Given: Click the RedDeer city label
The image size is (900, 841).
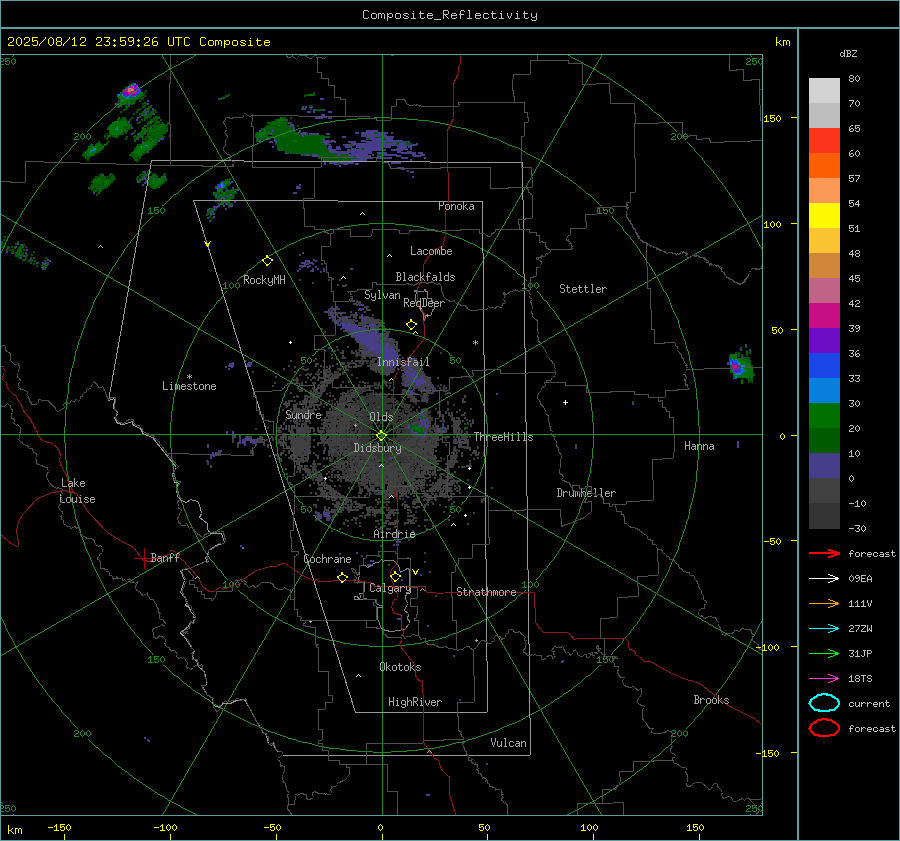Looking at the screenshot, I should coord(424,303).
